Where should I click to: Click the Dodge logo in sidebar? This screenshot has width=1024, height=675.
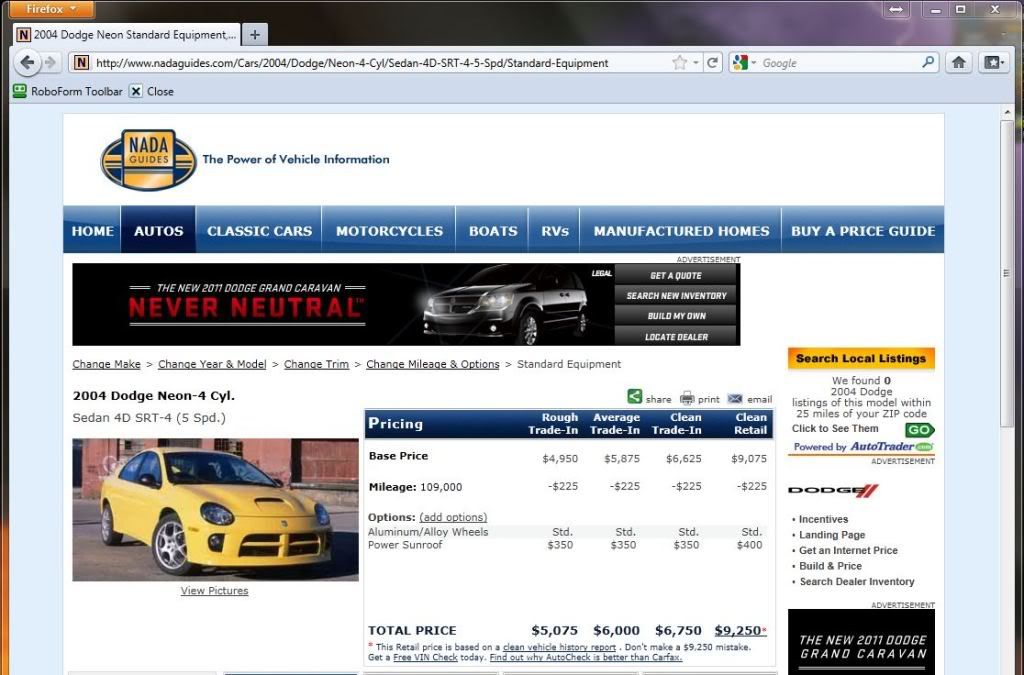[x=833, y=490]
